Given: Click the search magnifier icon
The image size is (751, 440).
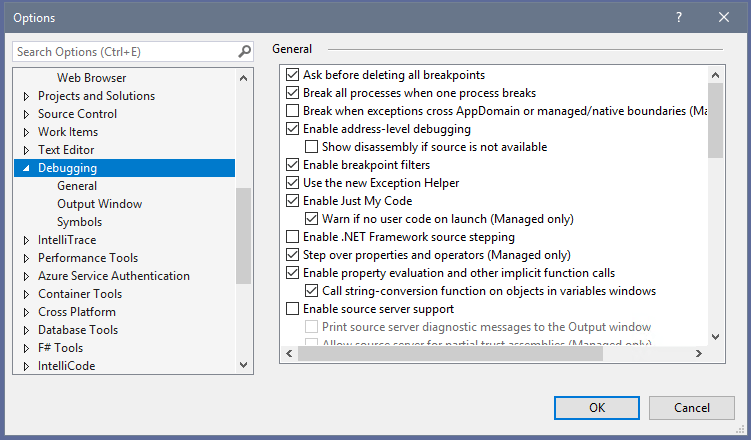Looking at the screenshot, I should coord(244,51).
